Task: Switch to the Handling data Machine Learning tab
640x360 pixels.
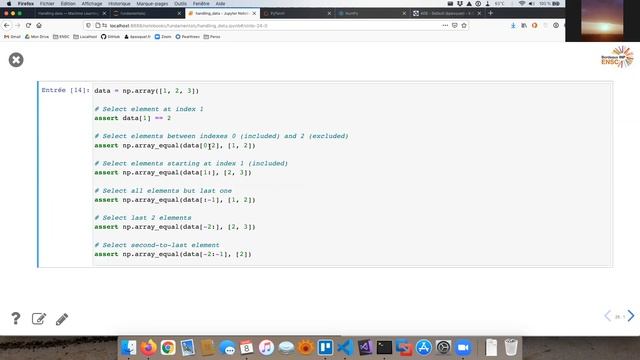Action: 69,13
